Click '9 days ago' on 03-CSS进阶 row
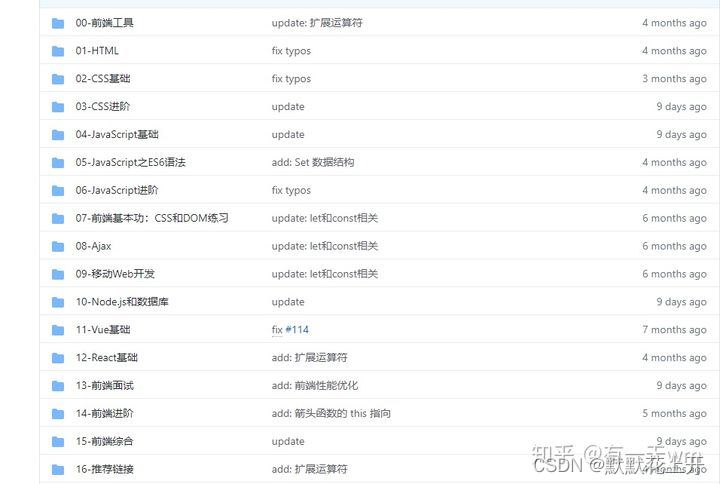Viewport: 720px width, 484px height. (681, 107)
